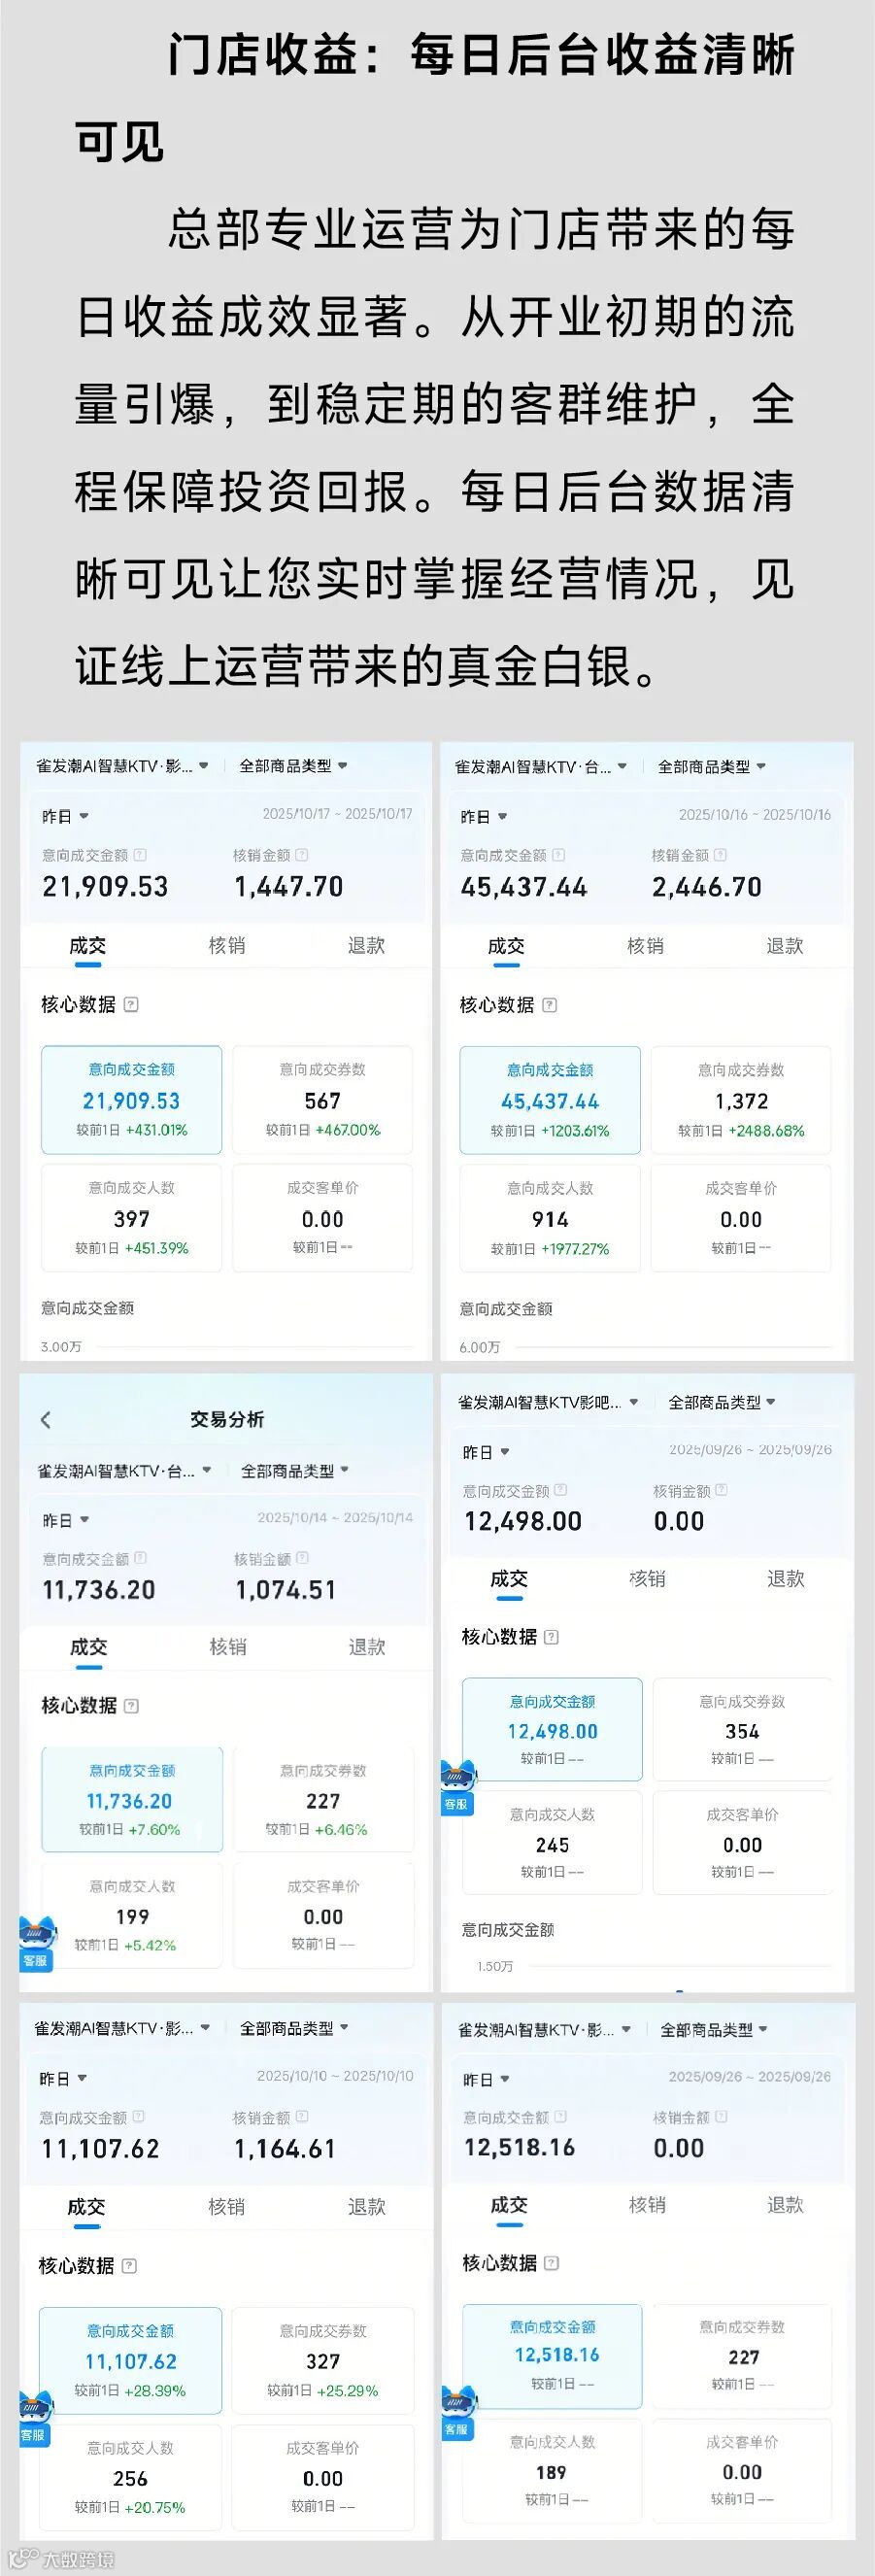Go back using arrow beside 交易分析
The width and height of the screenshot is (875, 2576).
[45, 1419]
